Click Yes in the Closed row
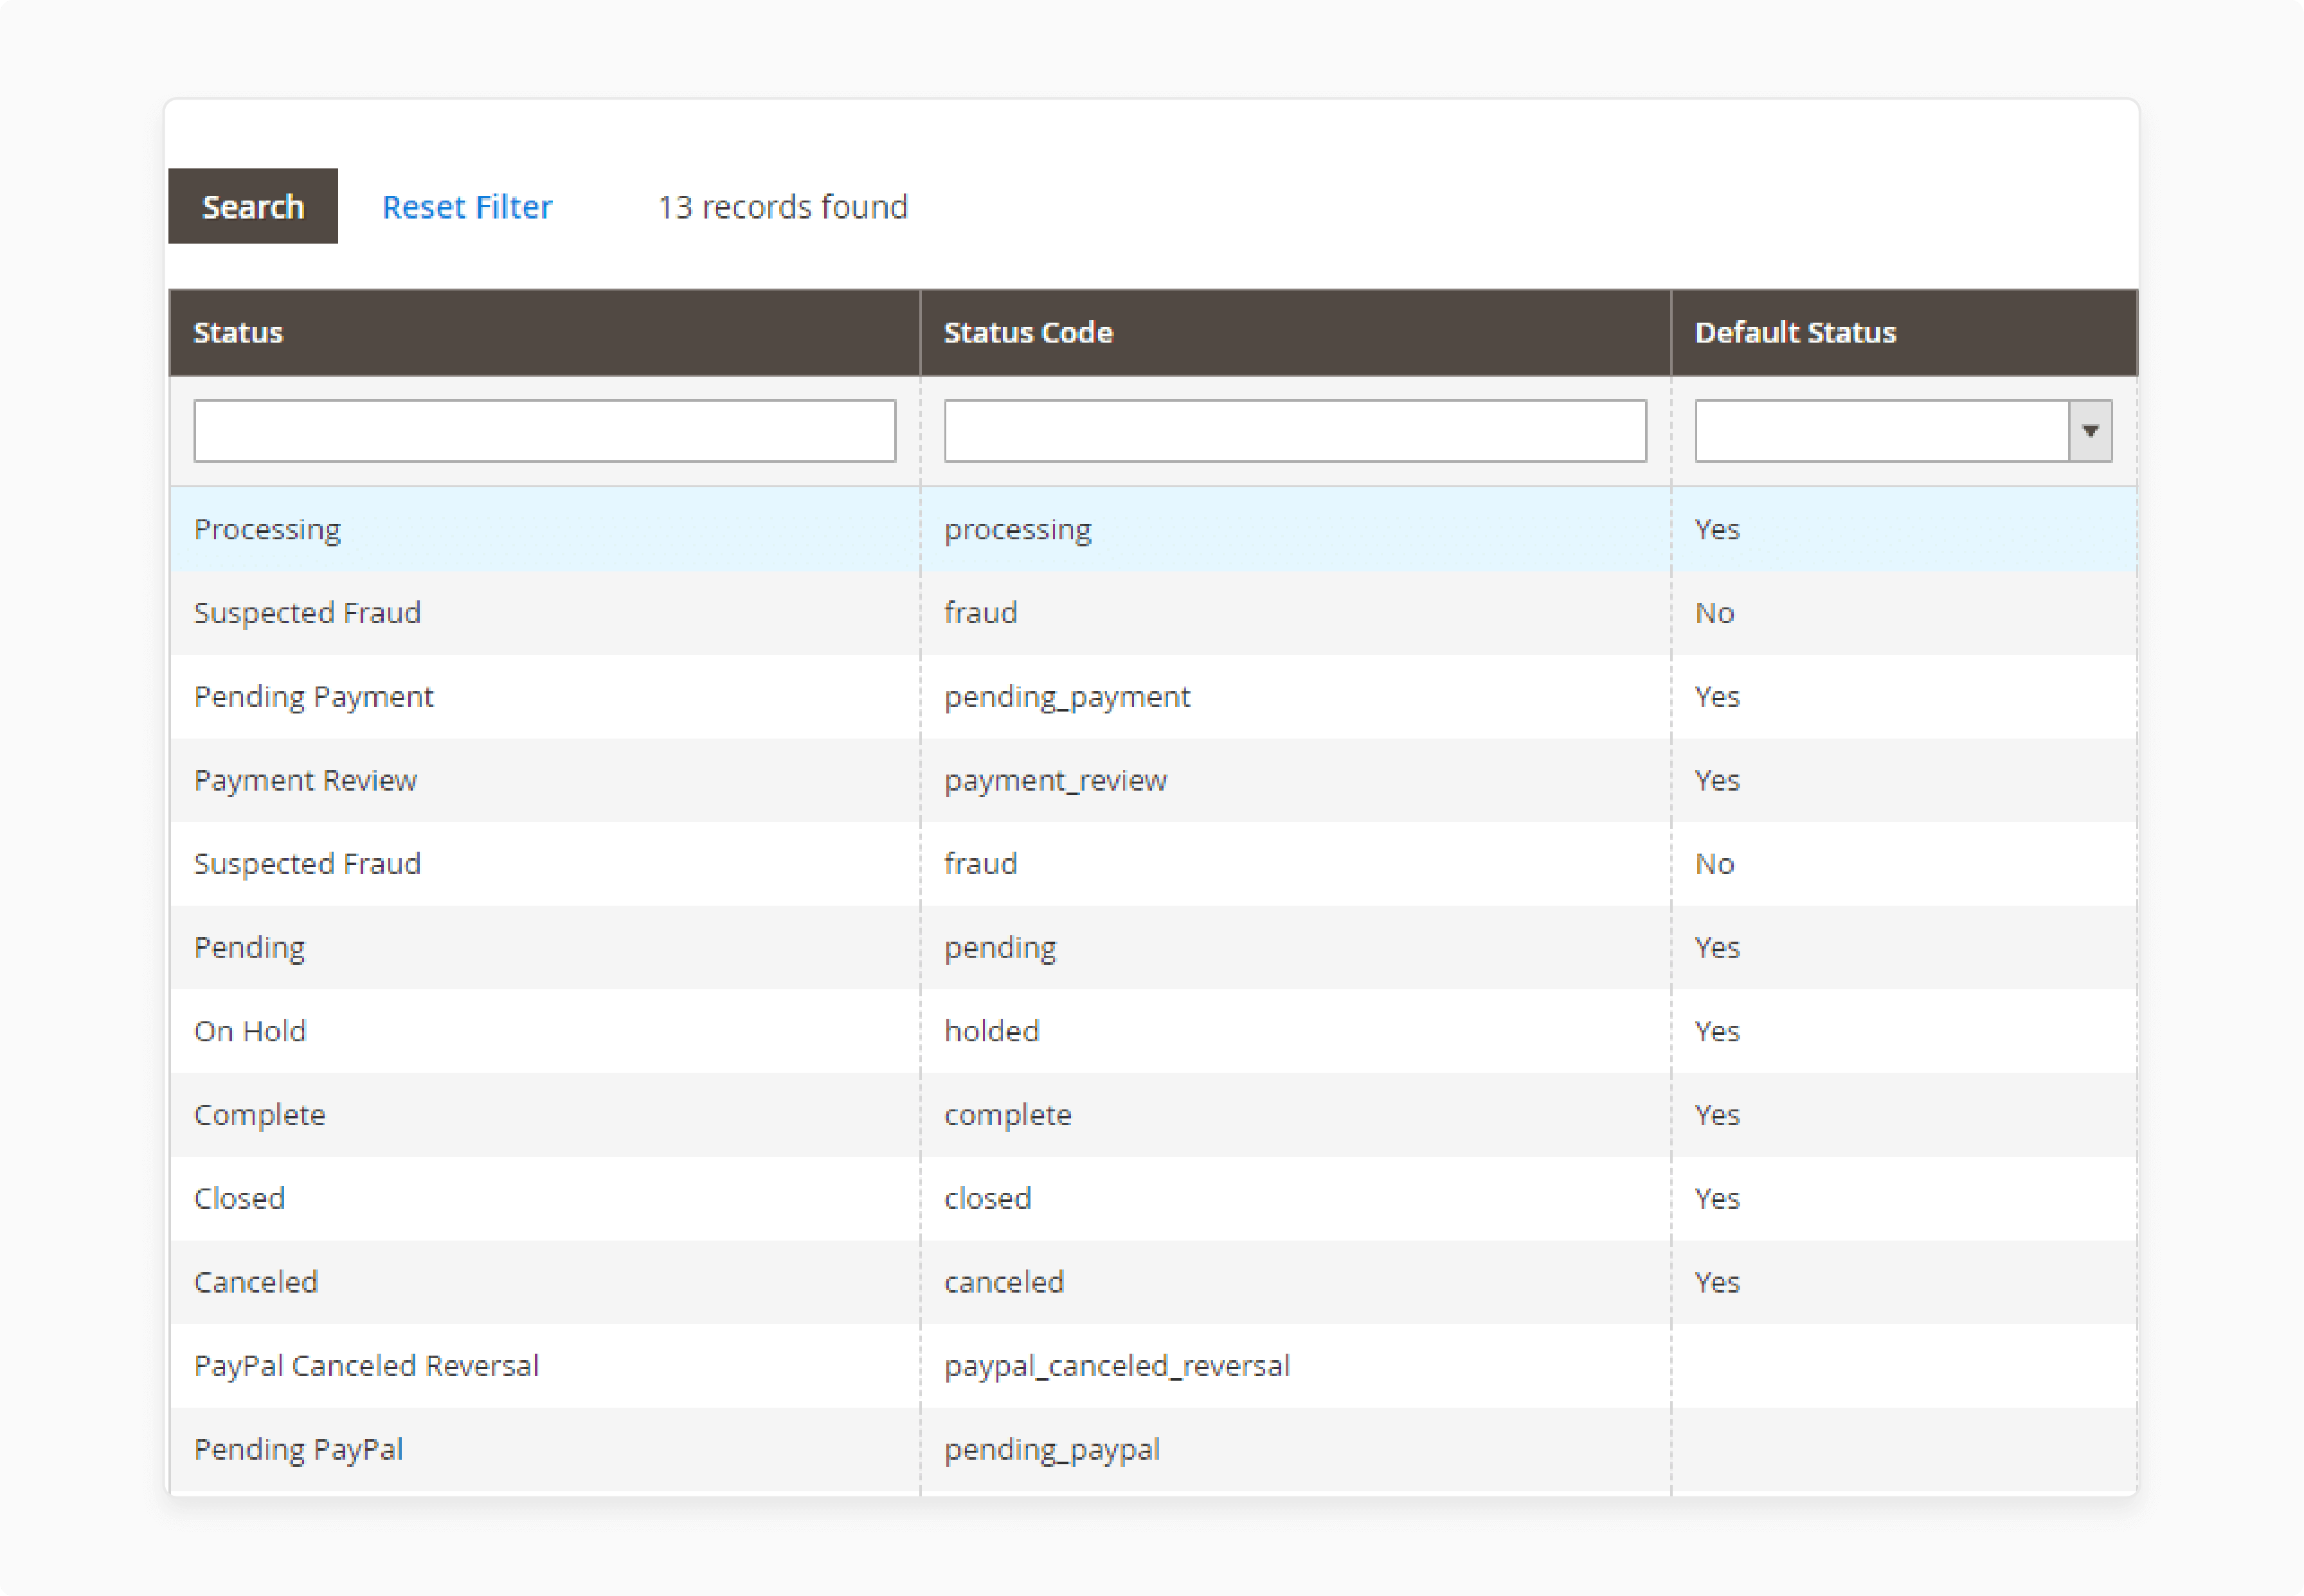 pos(1717,1199)
